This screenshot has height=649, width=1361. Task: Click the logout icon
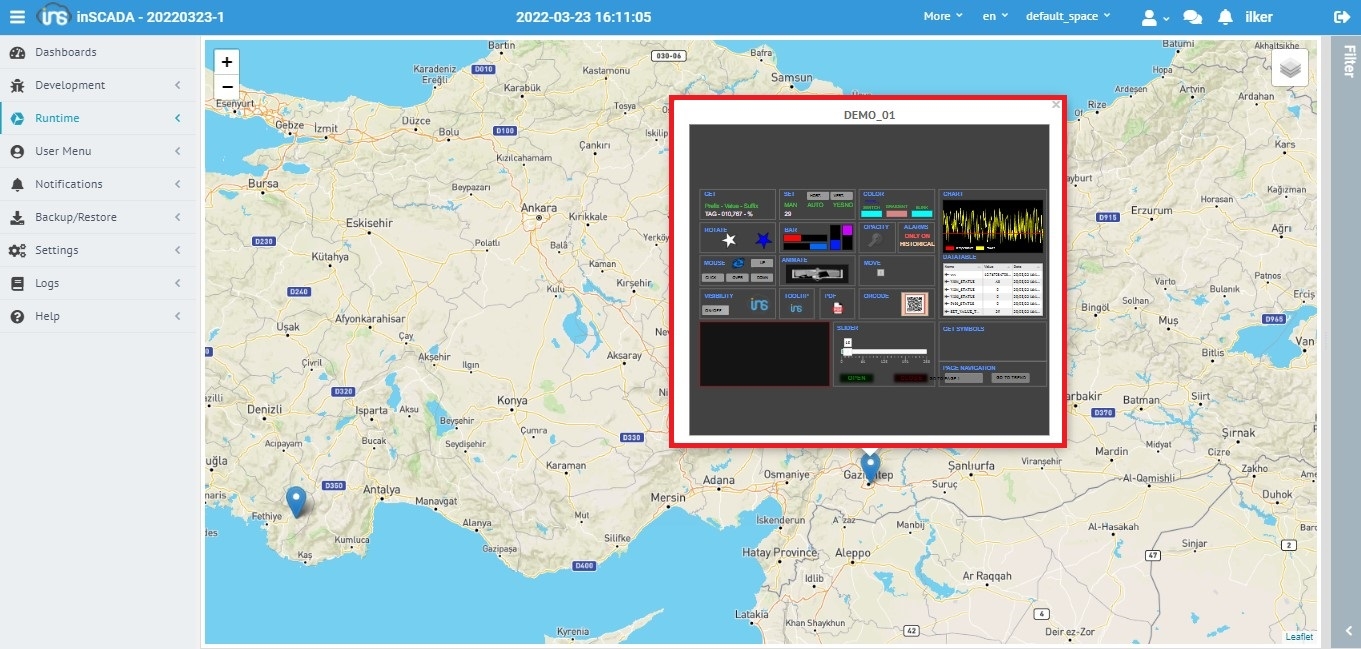point(1341,17)
